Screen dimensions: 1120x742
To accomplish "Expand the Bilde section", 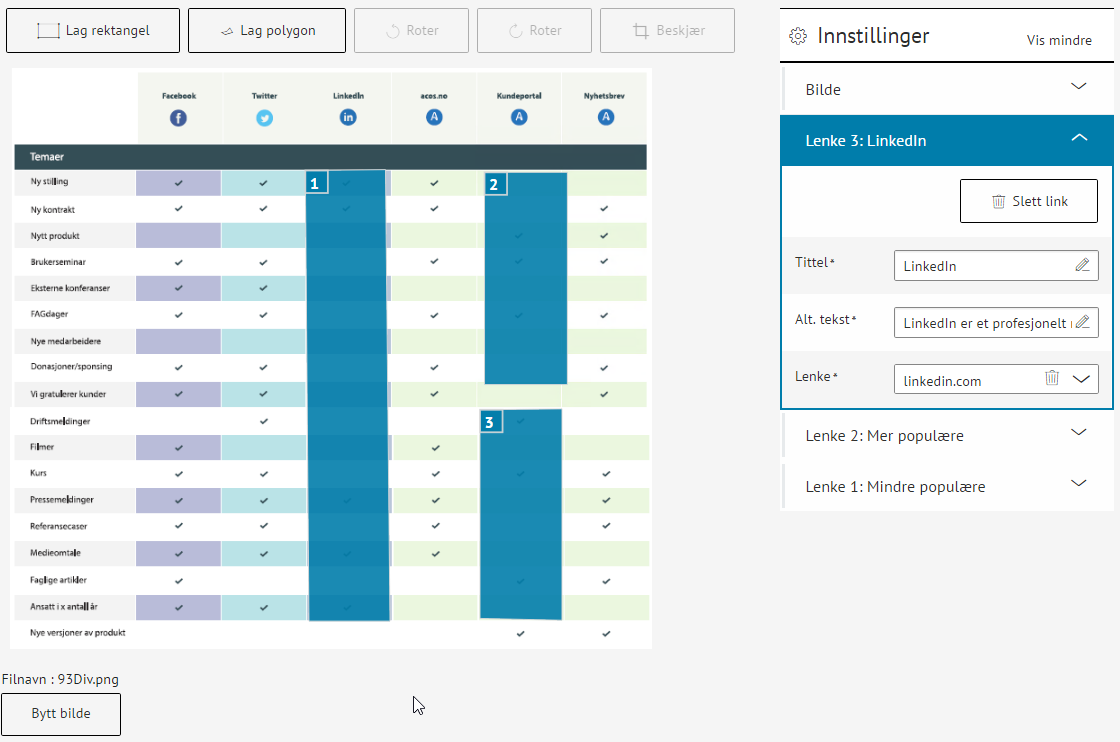I will pyautogui.click(x=1078, y=88).
